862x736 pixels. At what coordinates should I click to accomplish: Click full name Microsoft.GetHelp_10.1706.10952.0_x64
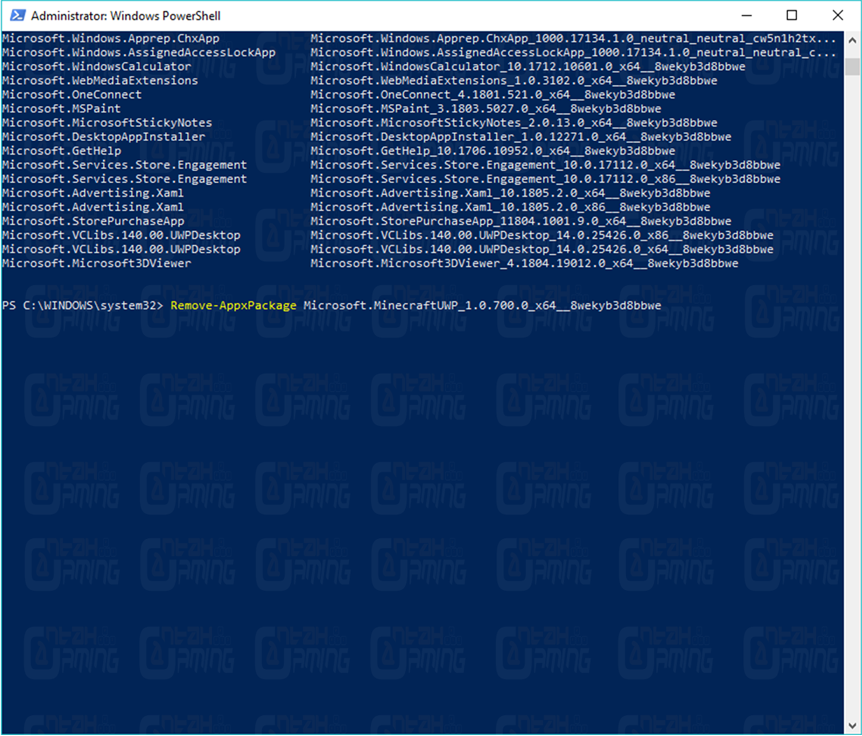(493, 151)
